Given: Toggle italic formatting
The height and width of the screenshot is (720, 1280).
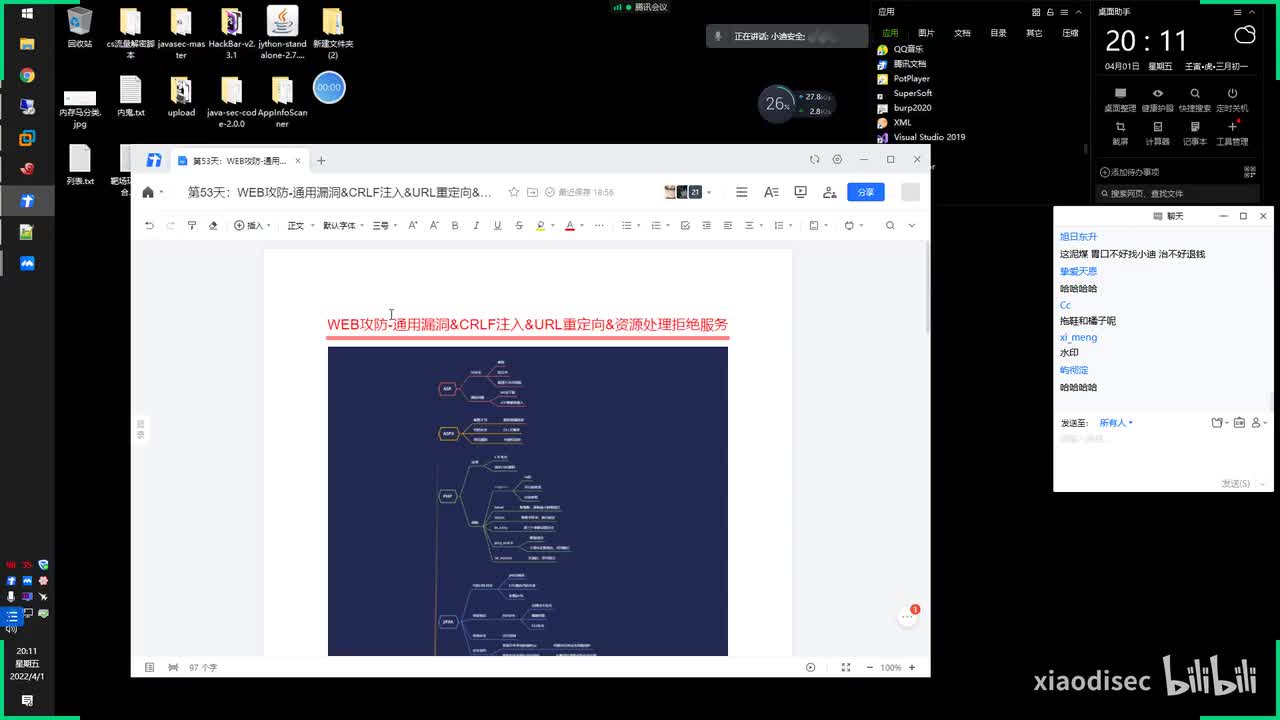Looking at the screenshot, I should point(476,226).
